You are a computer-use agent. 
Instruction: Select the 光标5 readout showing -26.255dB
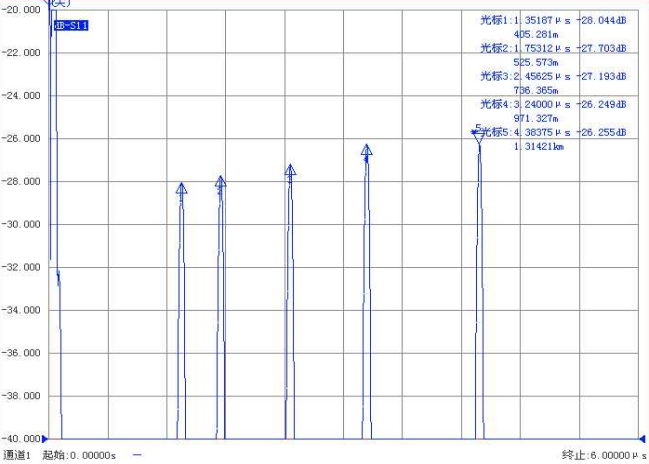553,132
